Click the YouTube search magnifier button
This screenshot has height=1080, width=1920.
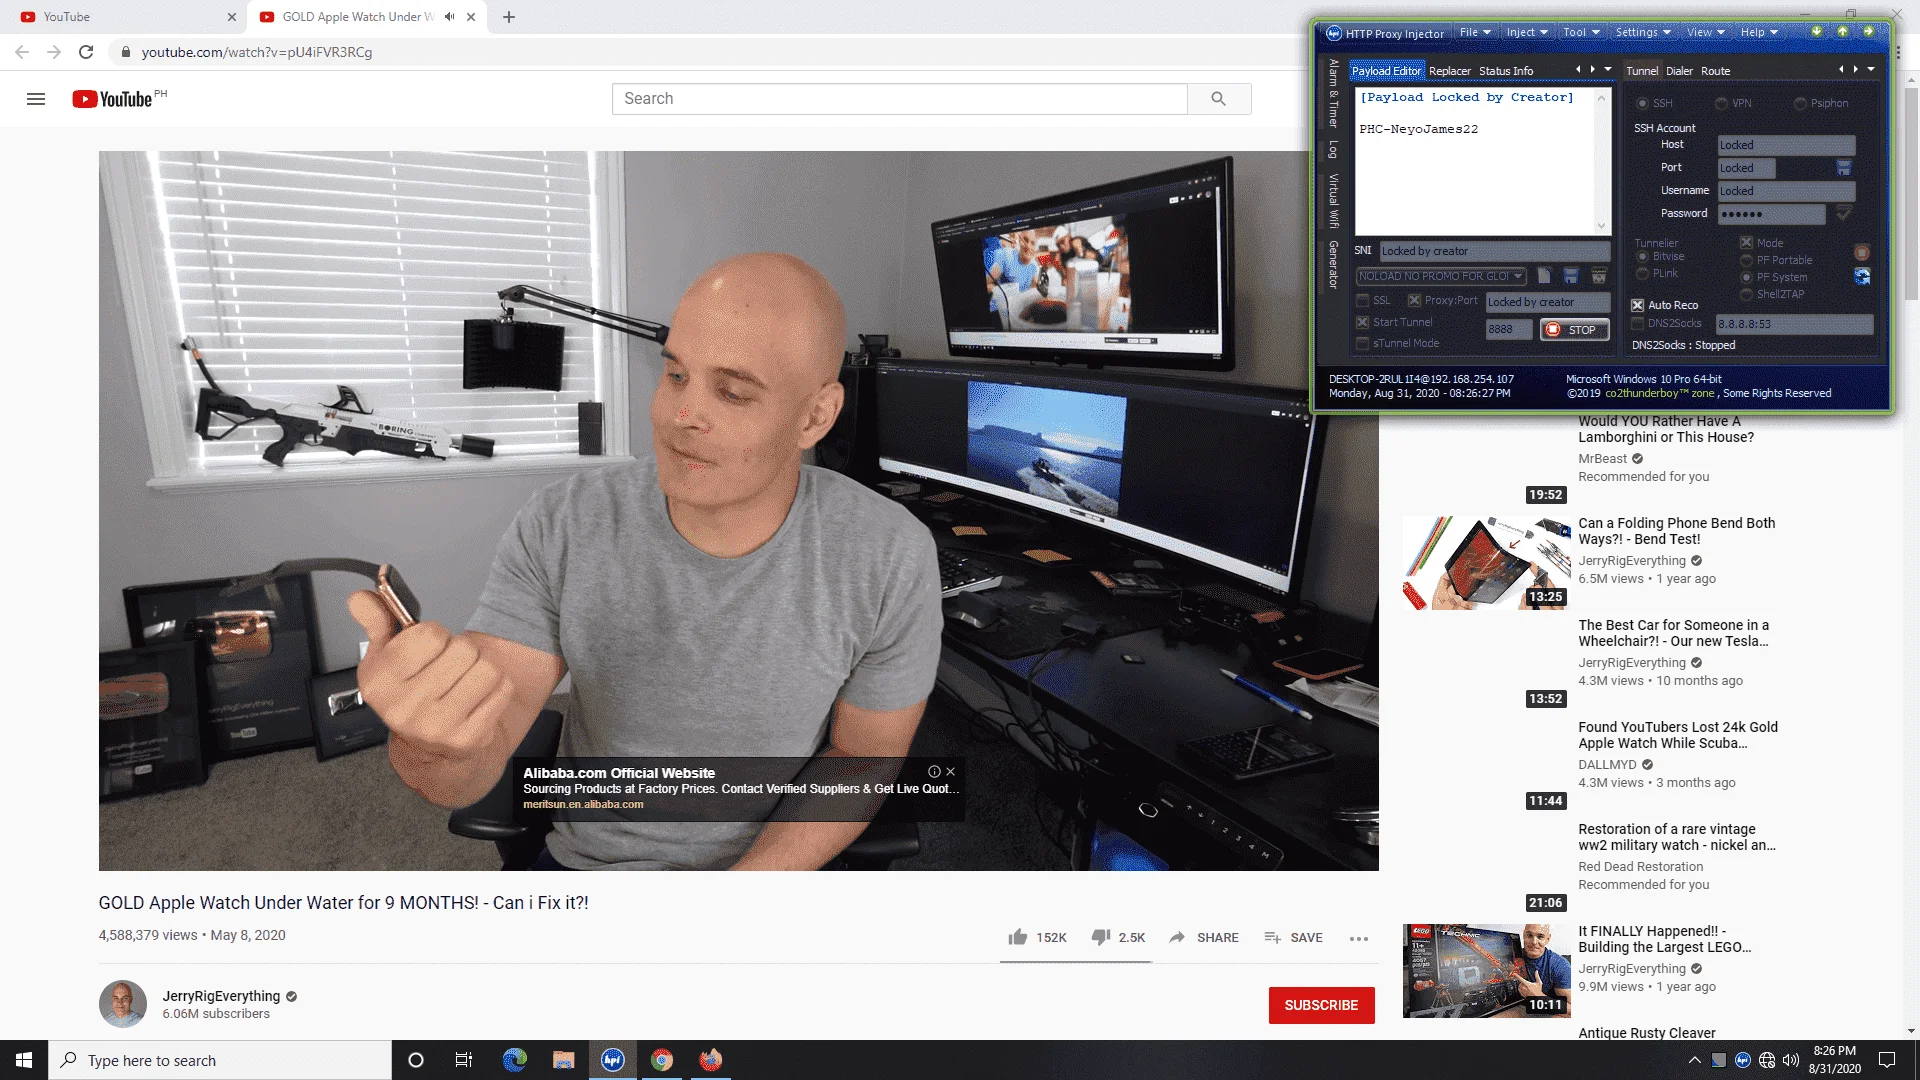pyautogui.click(x=1218, y=99)
